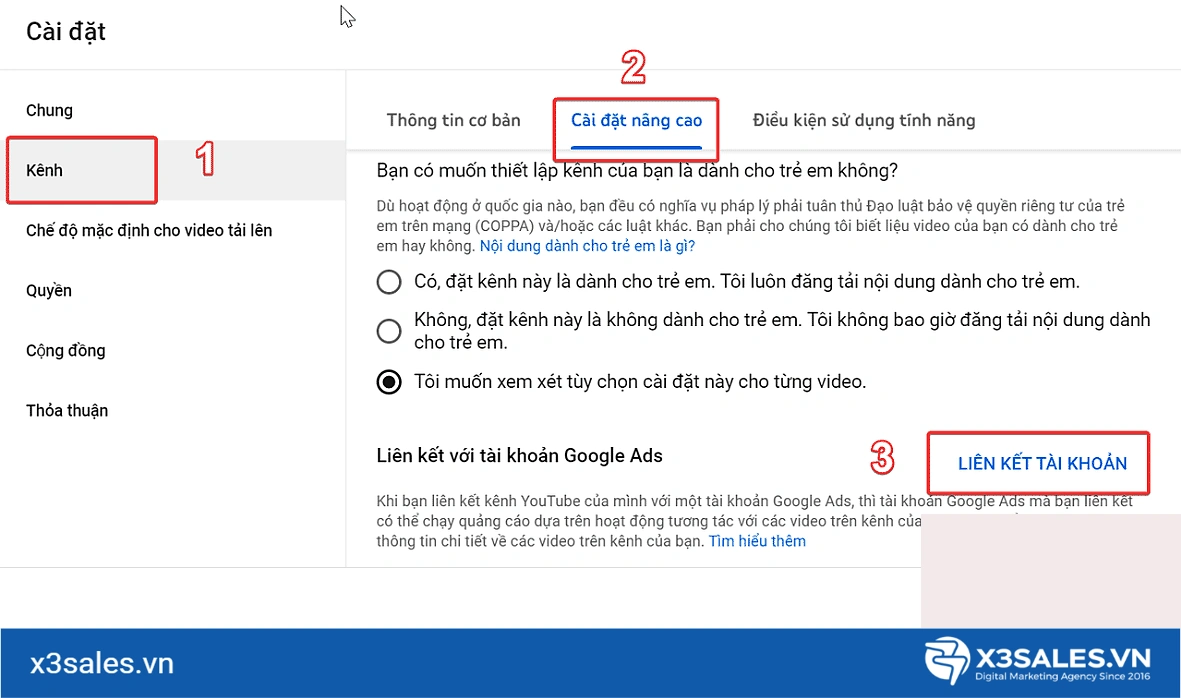Open the 'Tìm hiểu thêm' link

(x=757, y=541)
